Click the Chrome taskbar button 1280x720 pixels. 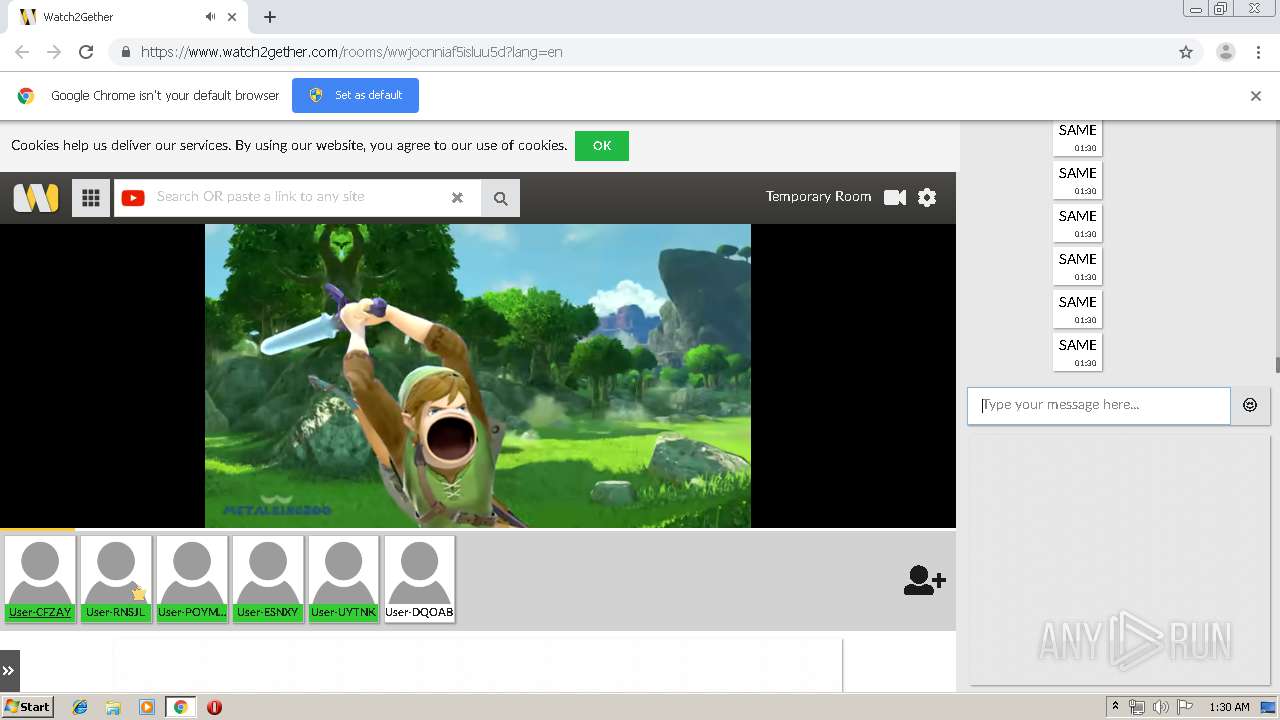(181, 707)
